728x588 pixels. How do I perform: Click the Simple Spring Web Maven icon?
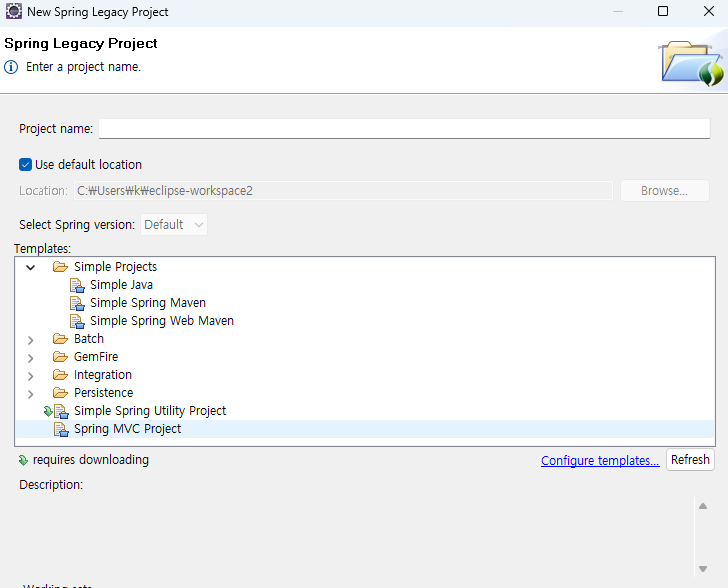[77, 321]
